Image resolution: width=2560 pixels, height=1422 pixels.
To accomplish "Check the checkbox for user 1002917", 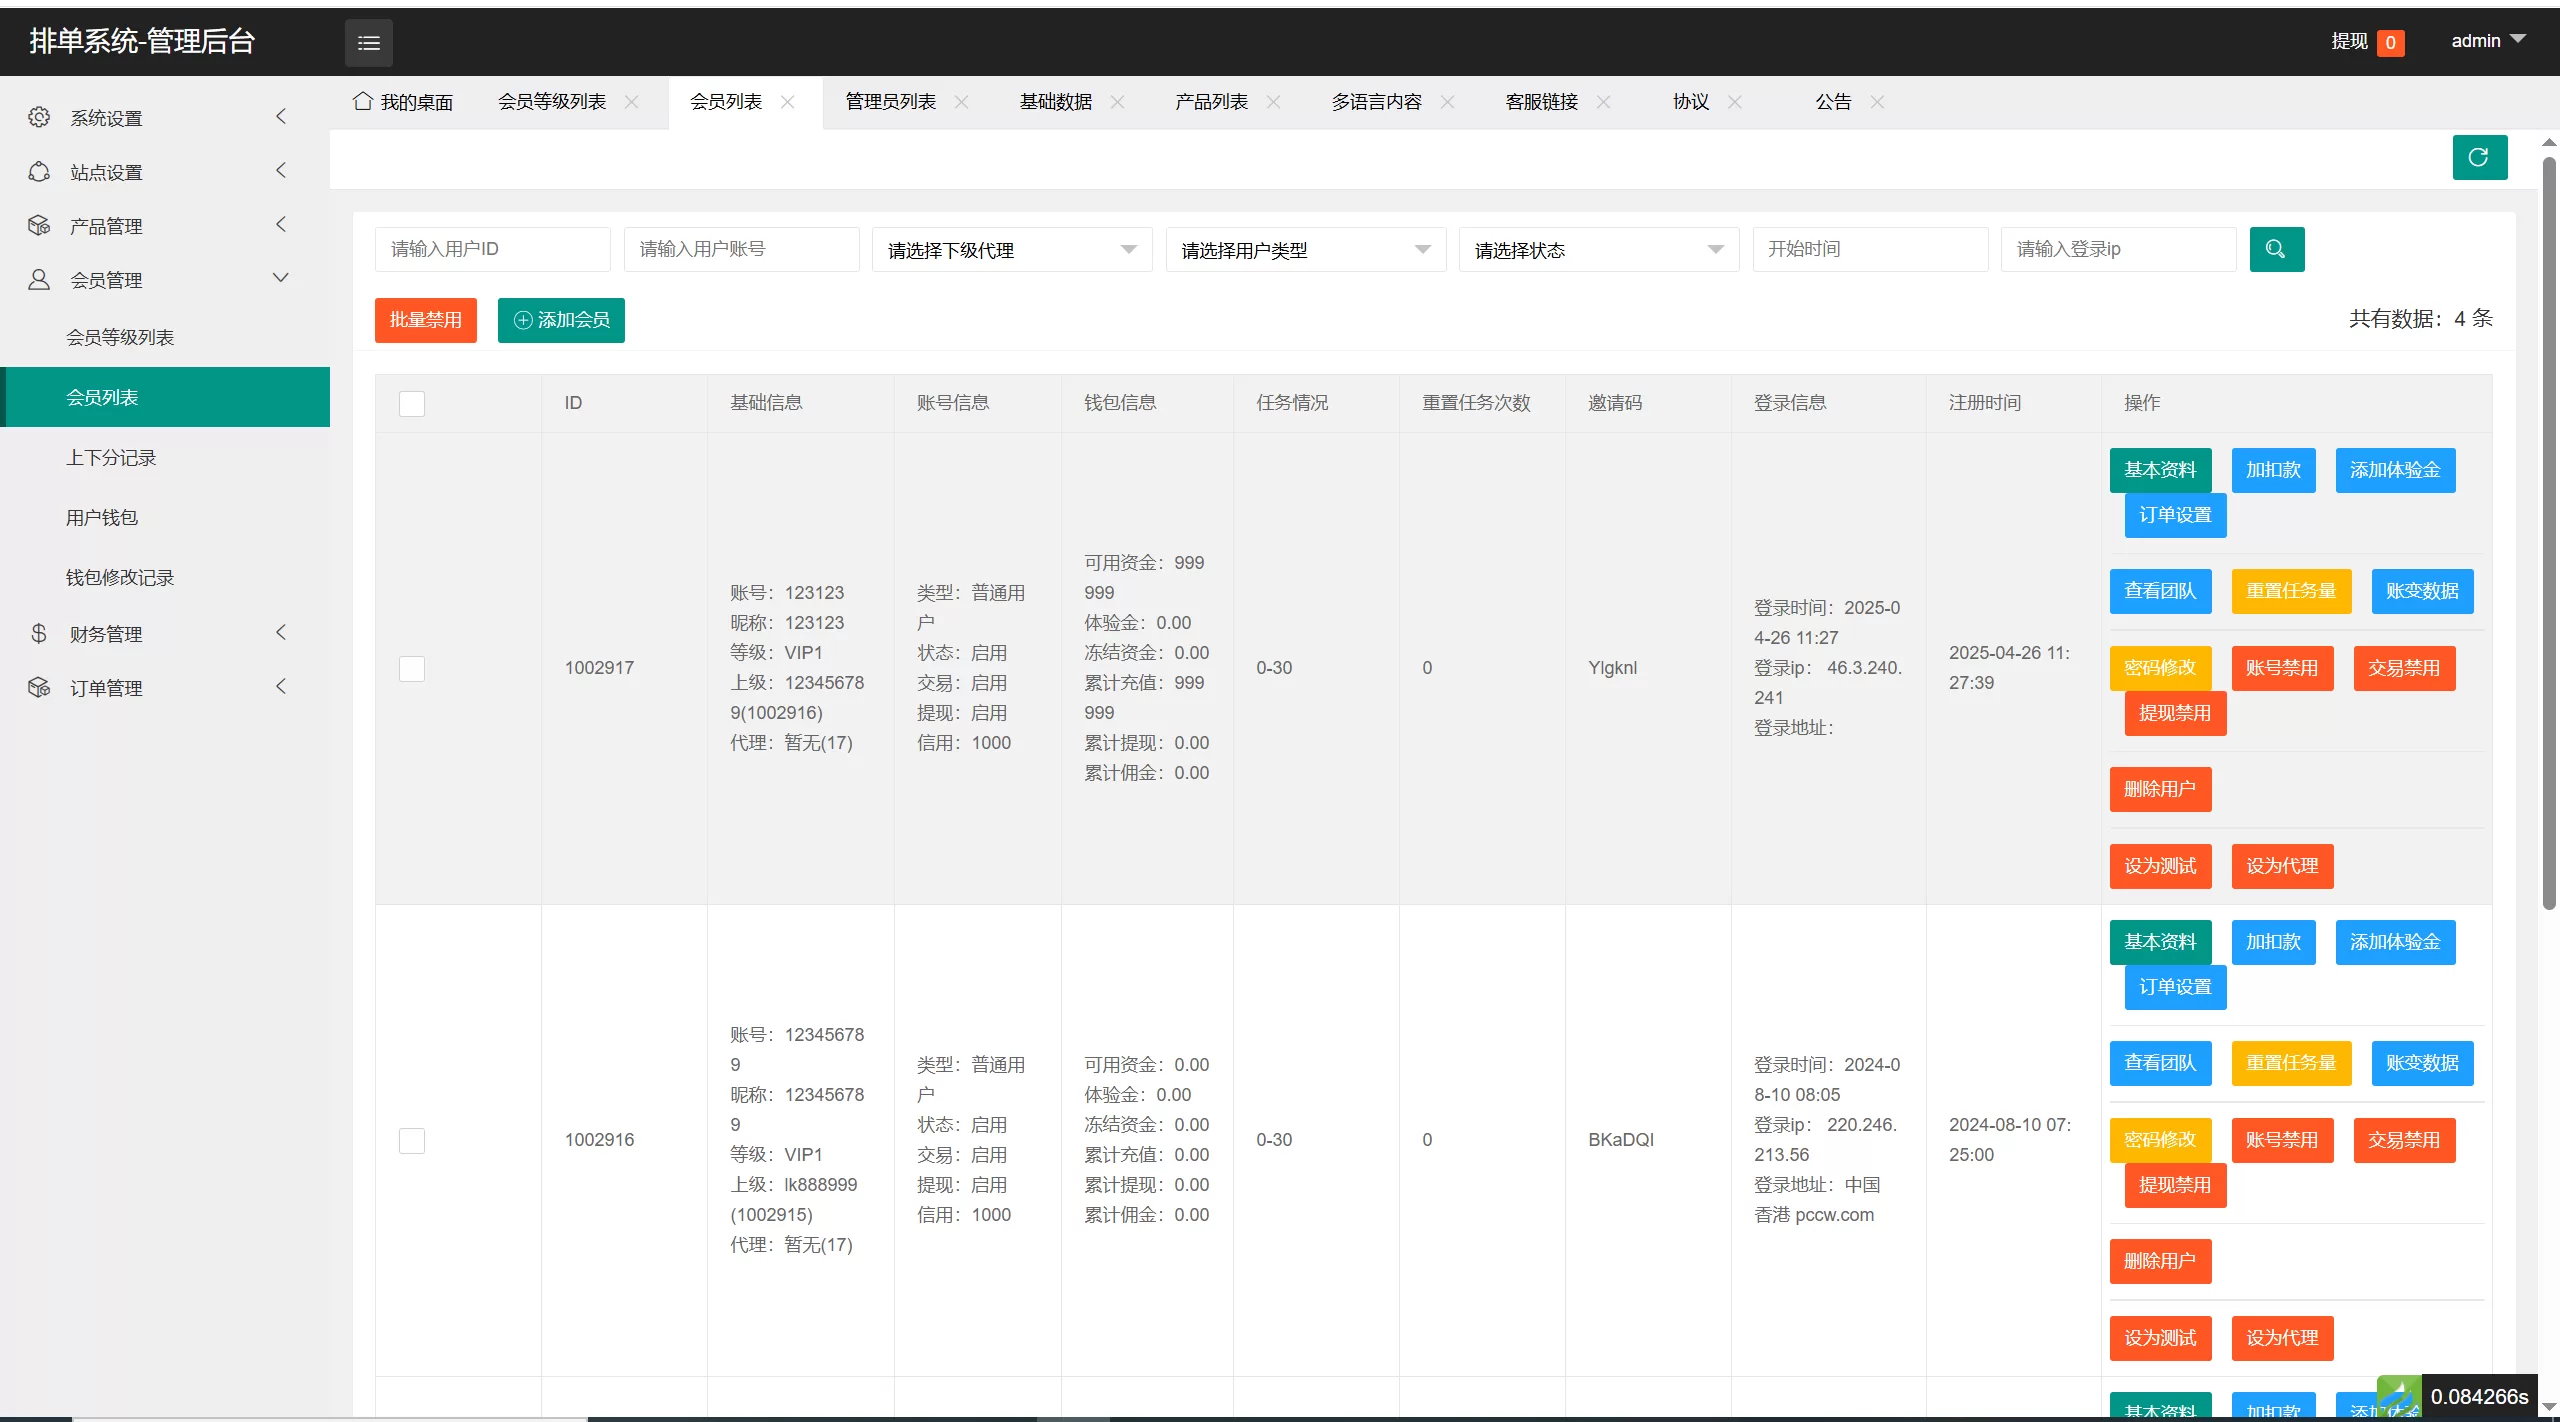I will 411,668.
